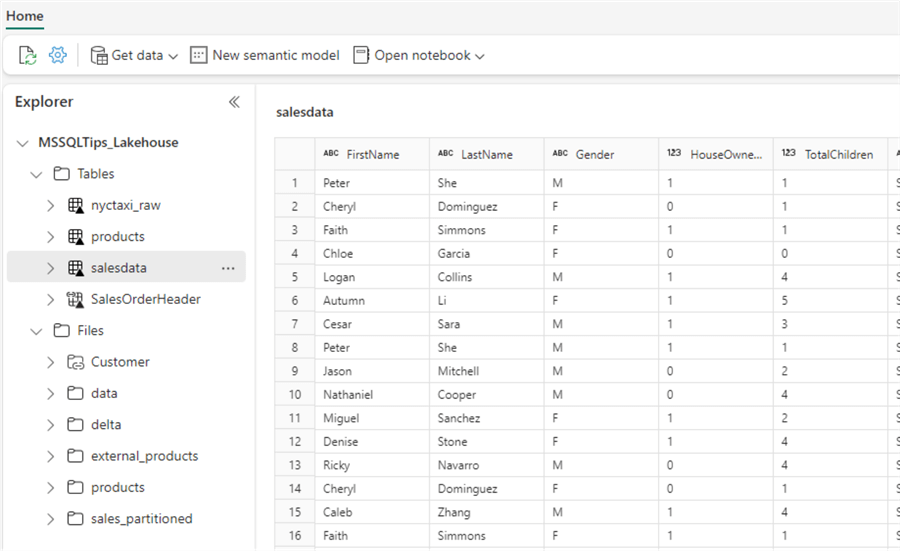Click the SalesOrderHeader shortcut table icon

point(75,299)
